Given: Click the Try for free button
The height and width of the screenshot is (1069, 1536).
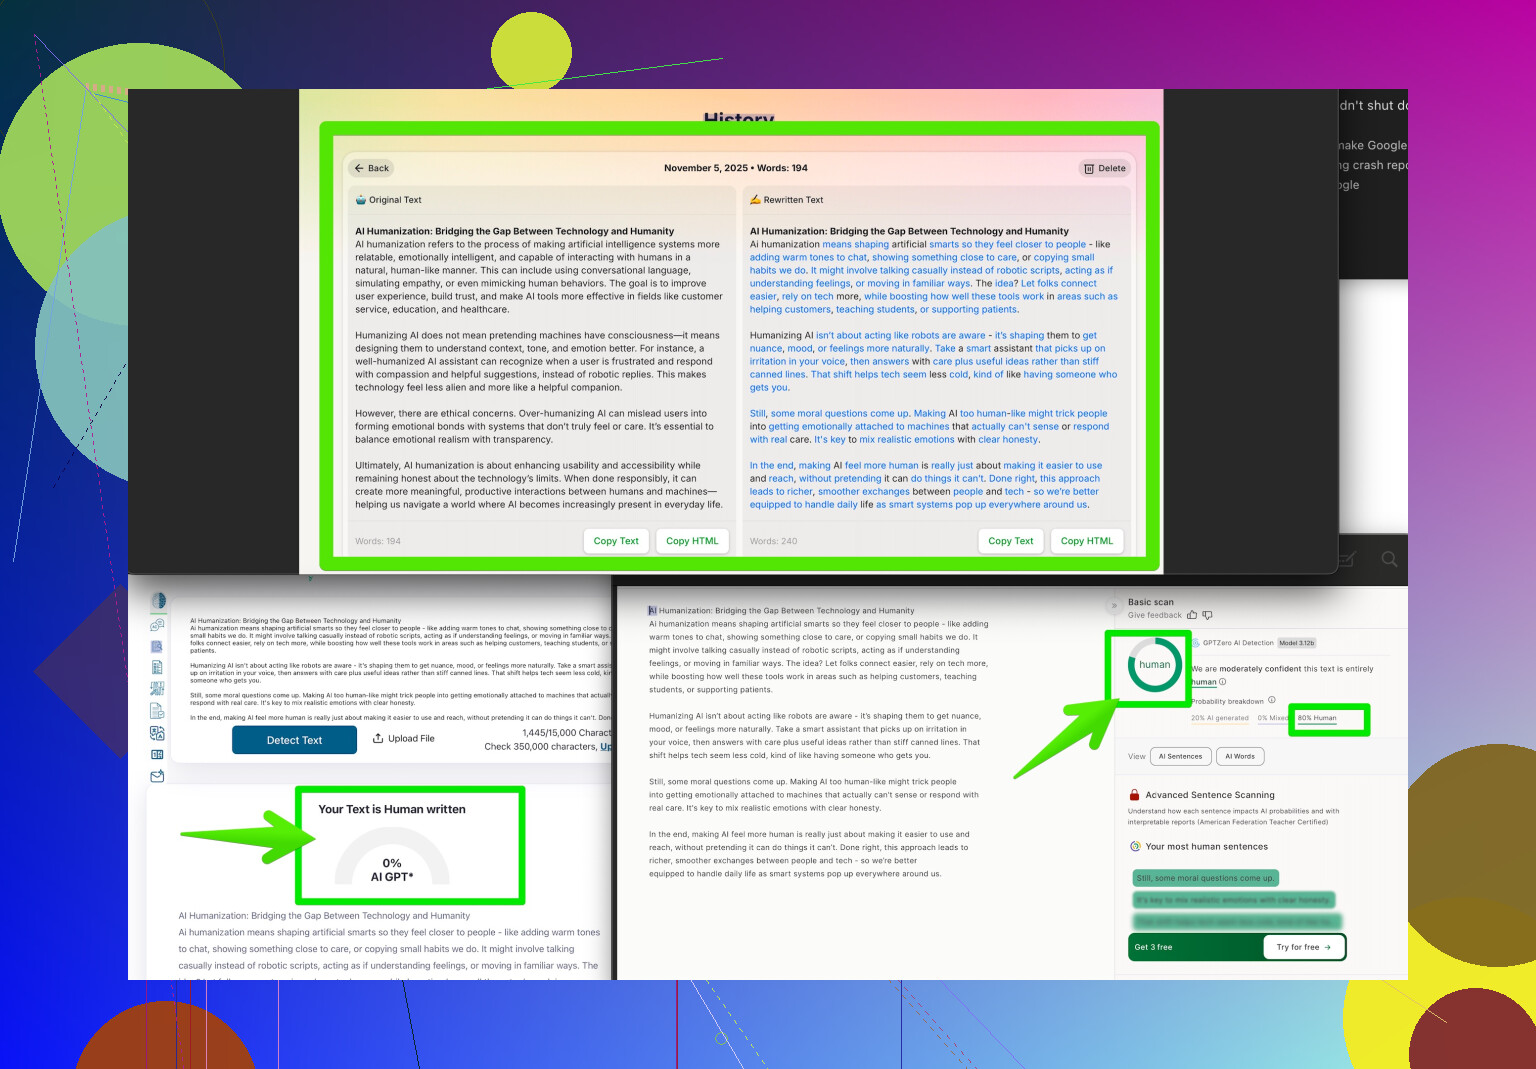Looking at the screenshot, I should coord(1303,947).
